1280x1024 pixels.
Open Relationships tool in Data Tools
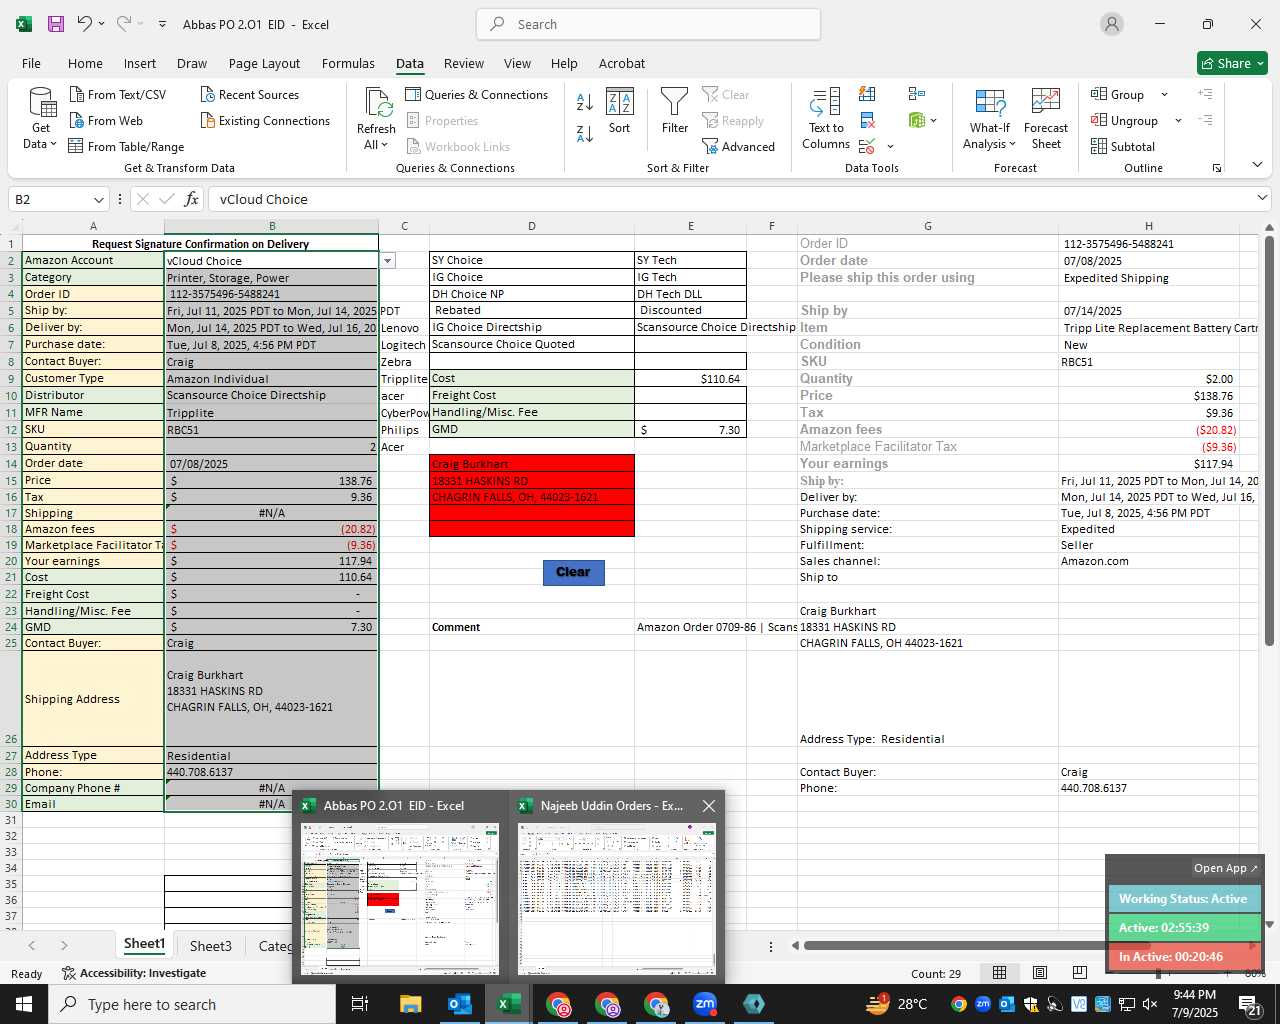[x=917, y=94]
